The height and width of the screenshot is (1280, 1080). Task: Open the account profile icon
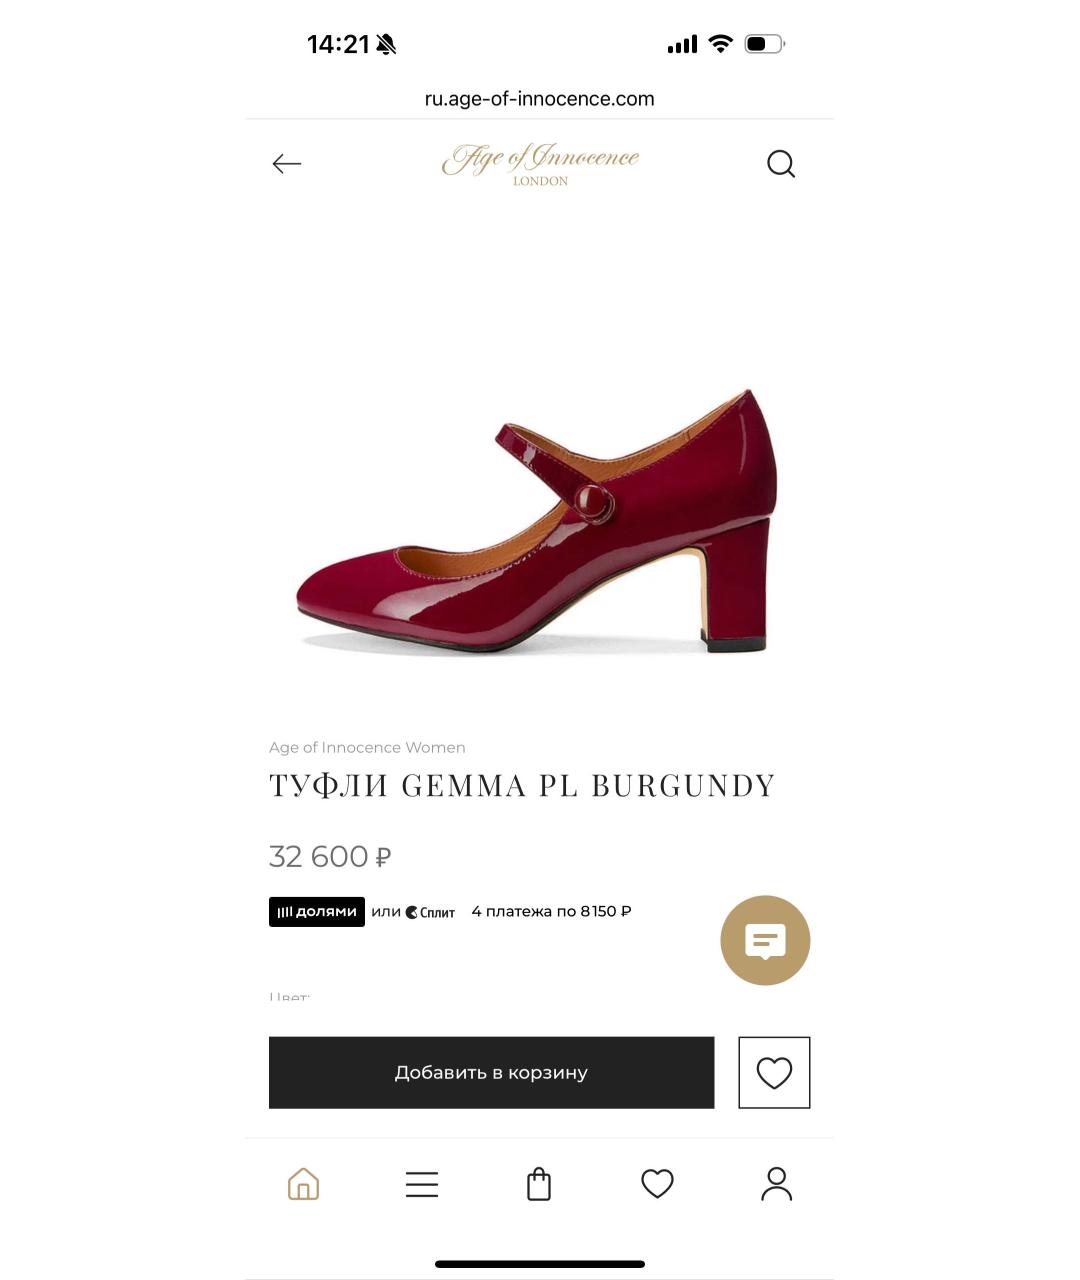[776, 1184]
